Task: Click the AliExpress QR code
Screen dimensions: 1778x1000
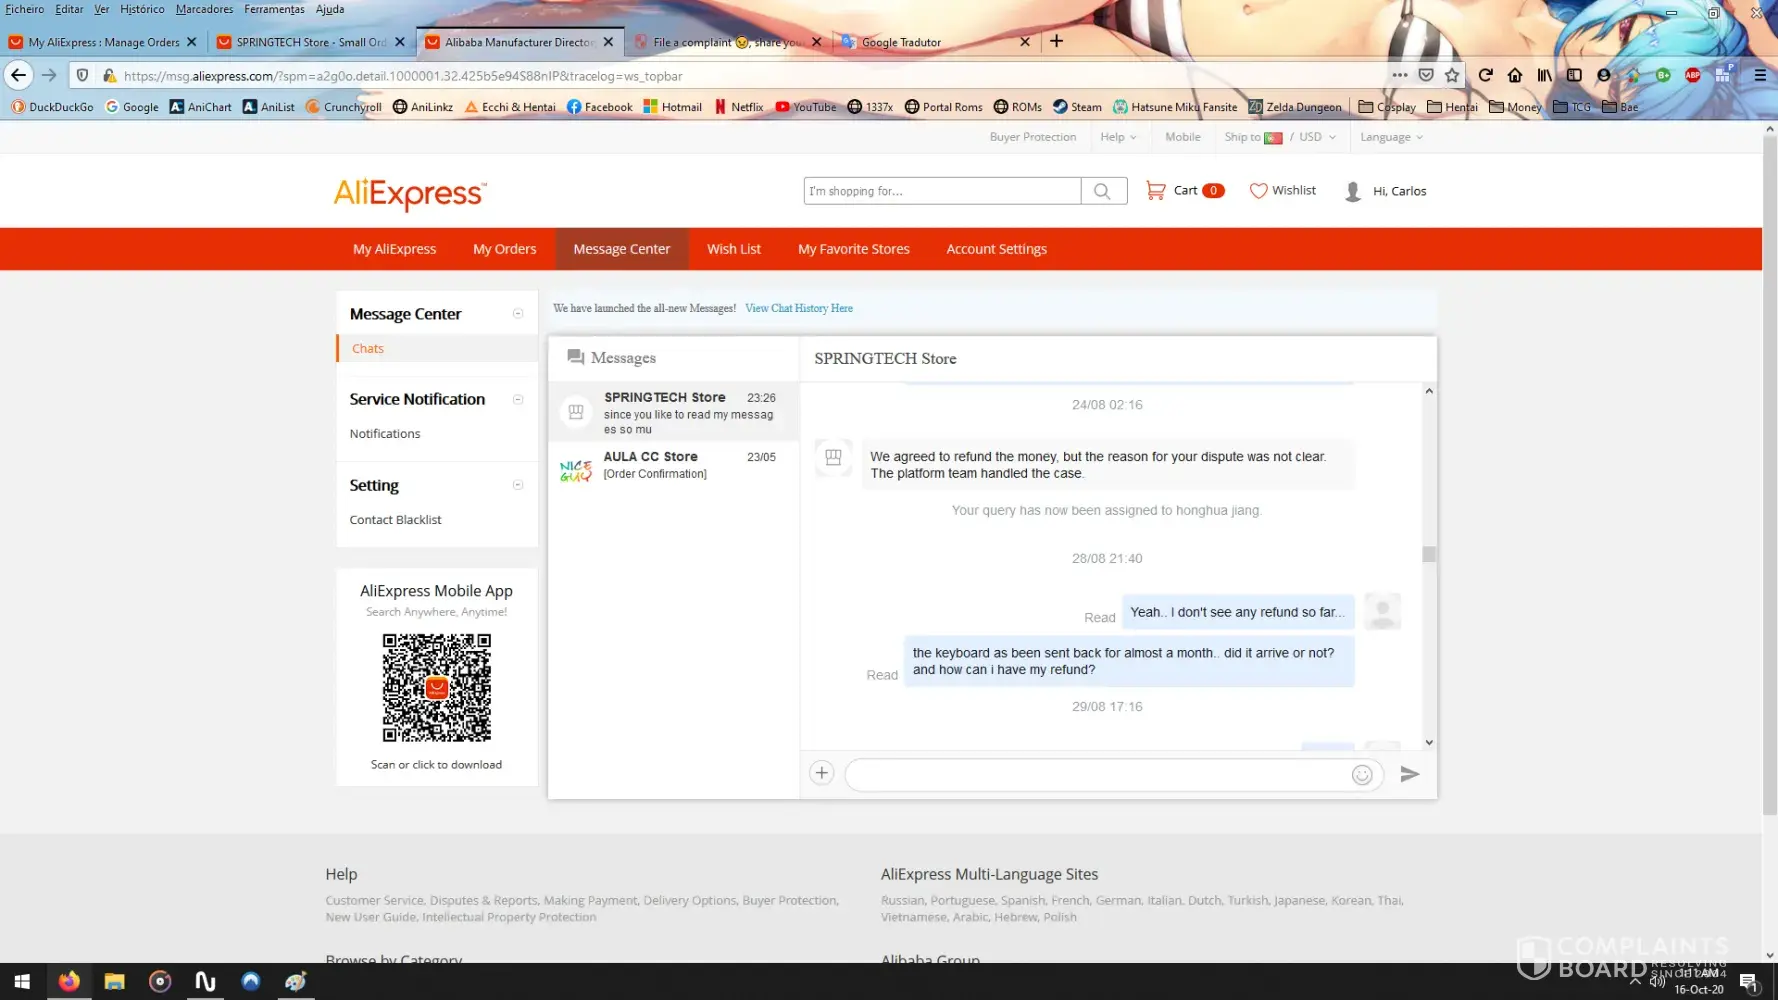Action: point(437,688)
